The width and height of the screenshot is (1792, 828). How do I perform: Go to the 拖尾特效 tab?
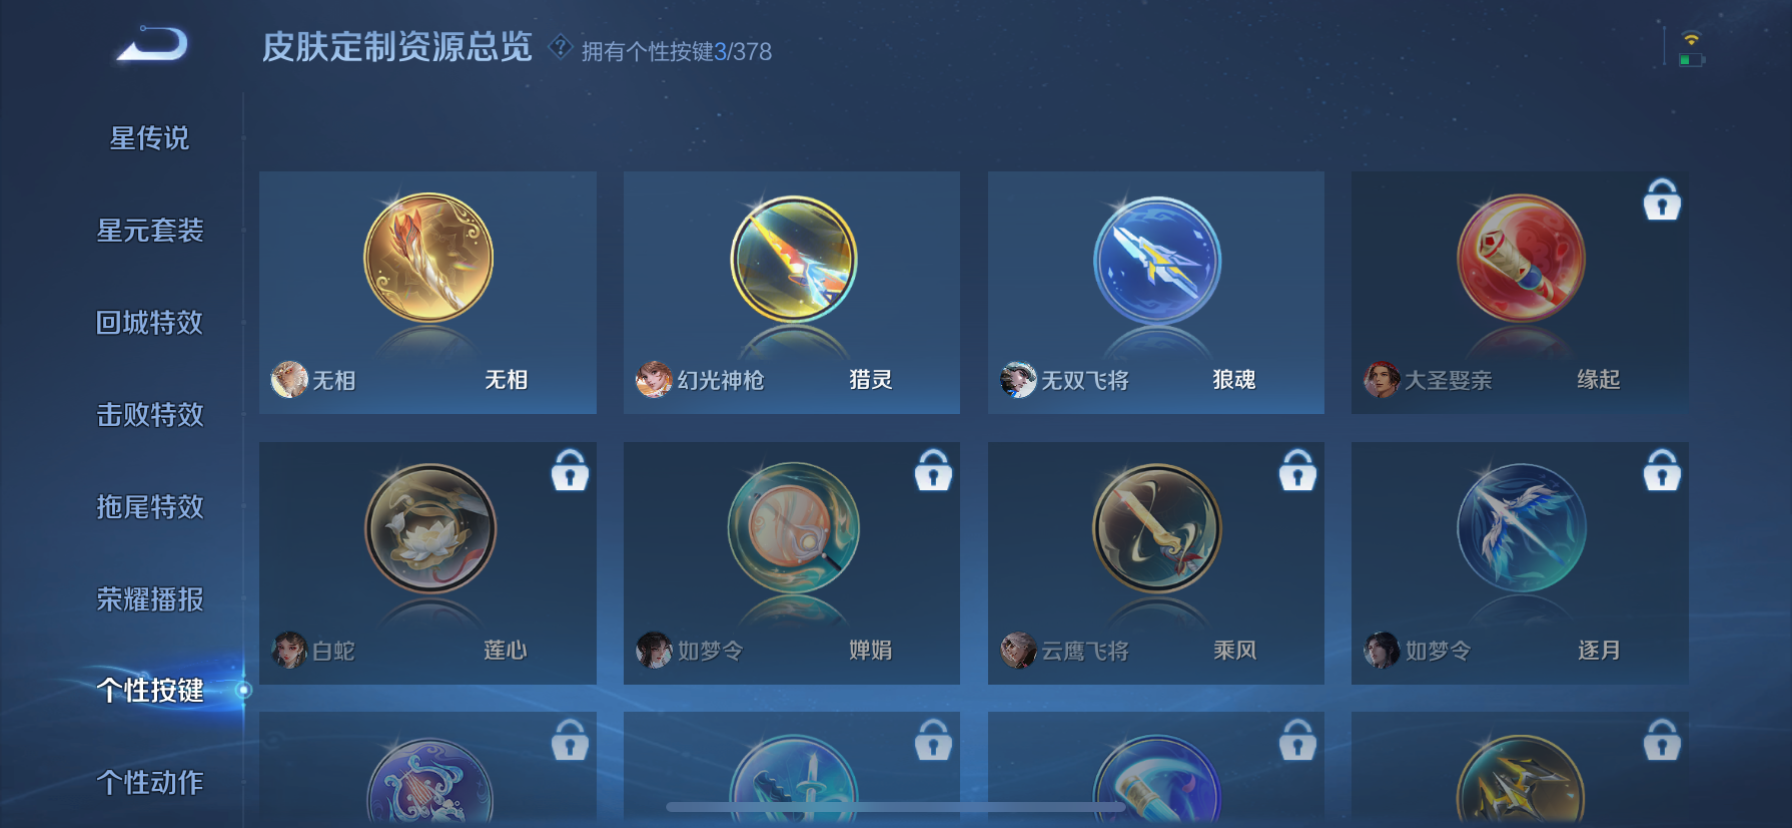click(149, 507)
